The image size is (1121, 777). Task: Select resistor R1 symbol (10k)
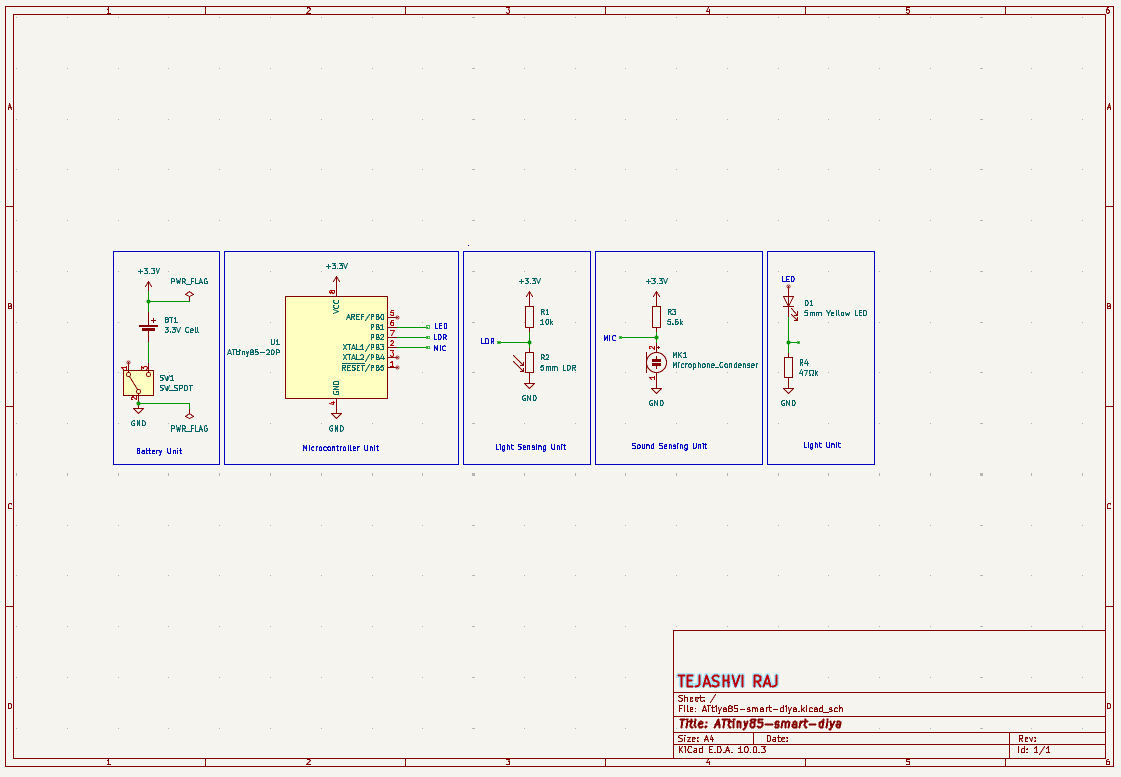[529, 317]
